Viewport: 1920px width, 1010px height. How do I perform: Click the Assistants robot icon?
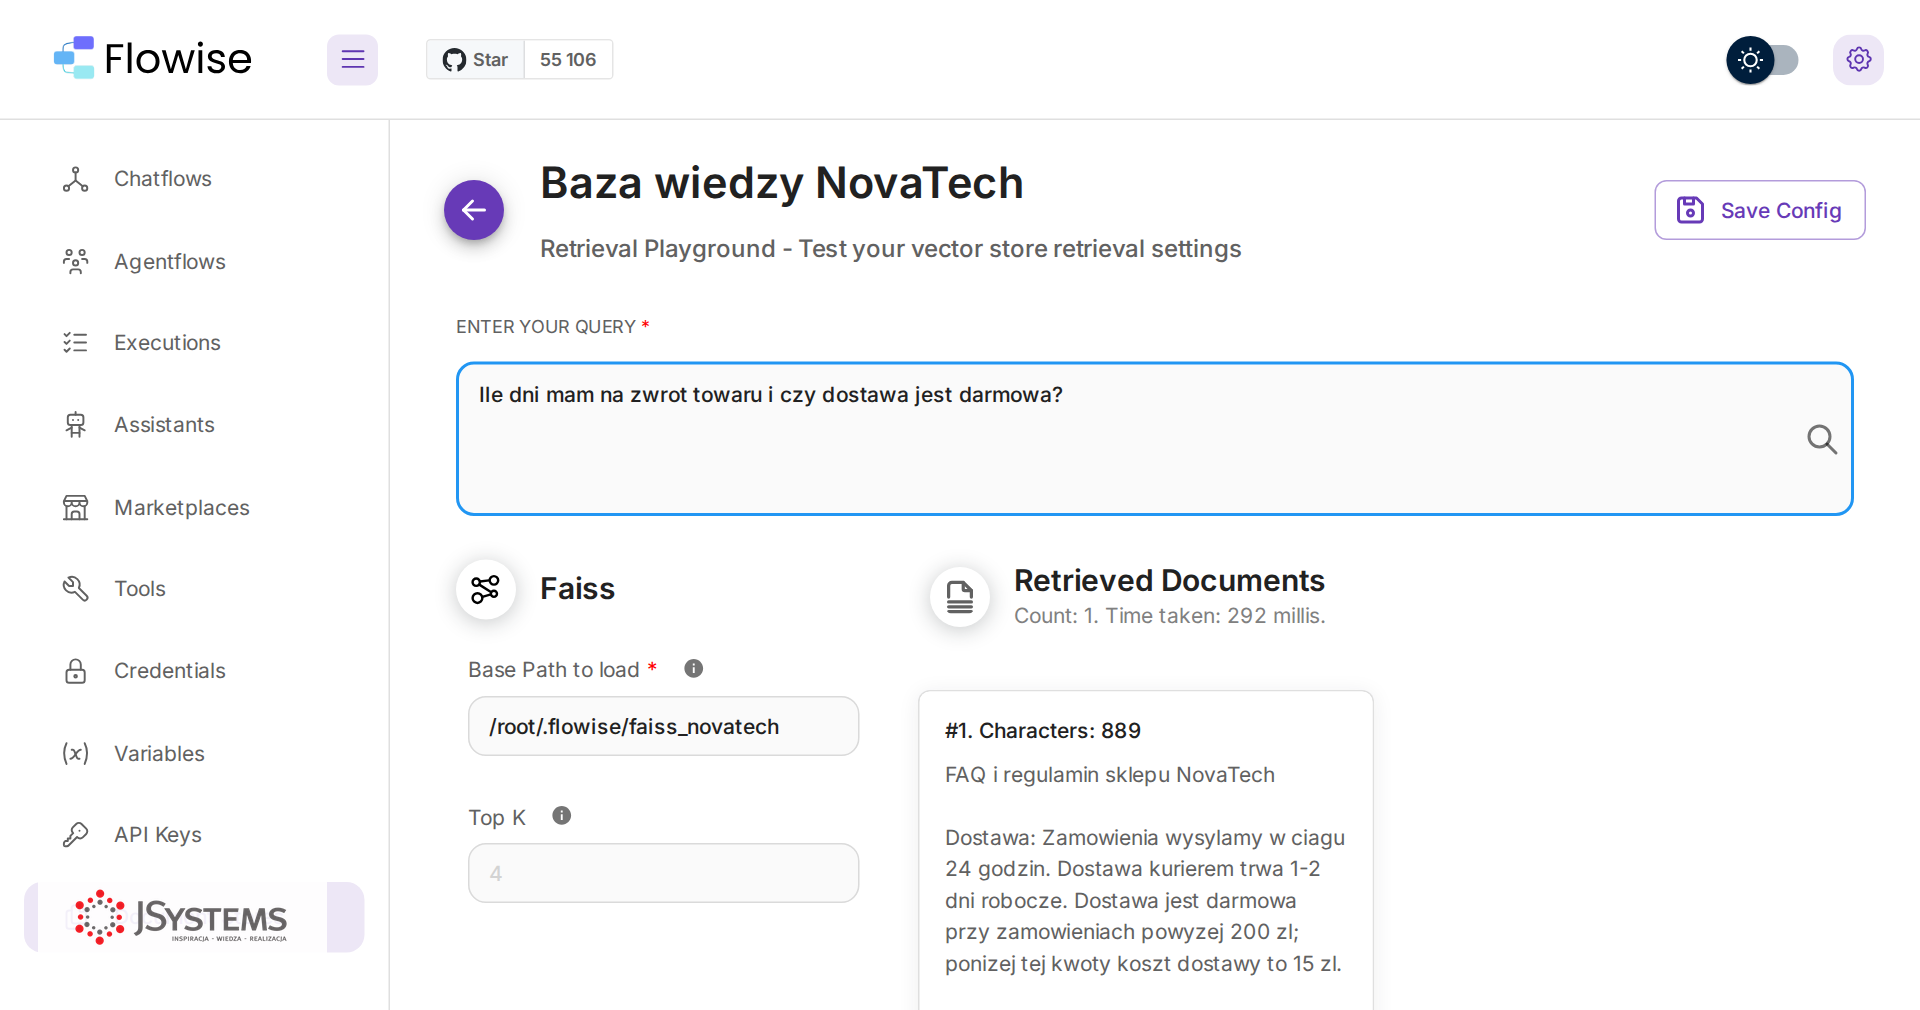(76, 425)
